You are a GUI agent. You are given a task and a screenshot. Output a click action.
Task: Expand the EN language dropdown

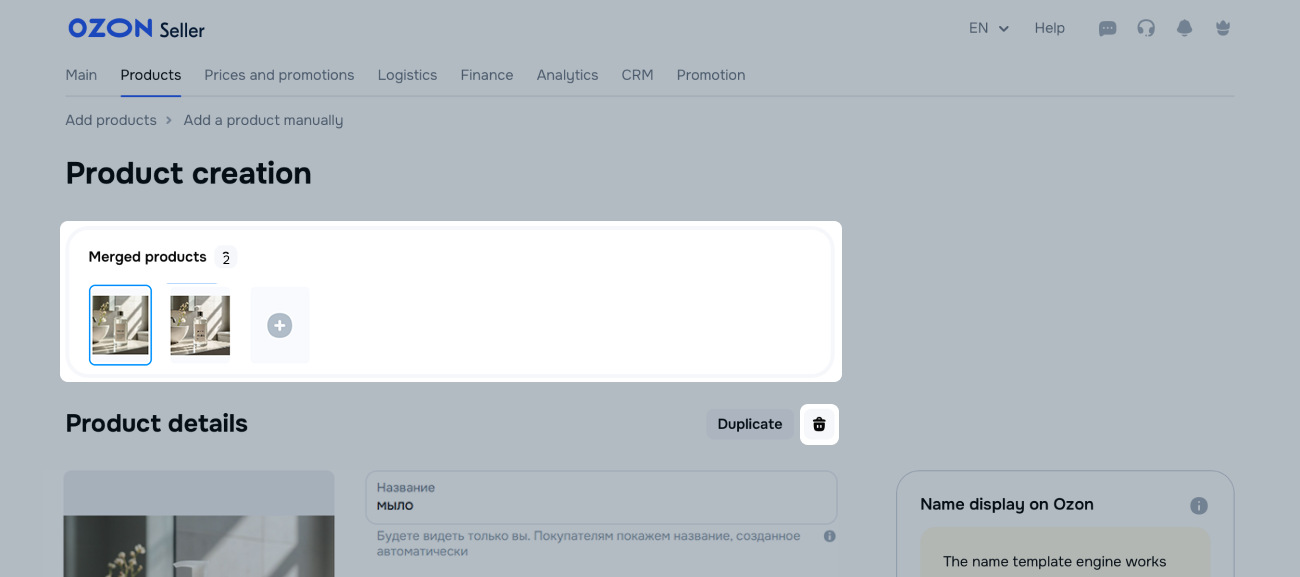988,29
